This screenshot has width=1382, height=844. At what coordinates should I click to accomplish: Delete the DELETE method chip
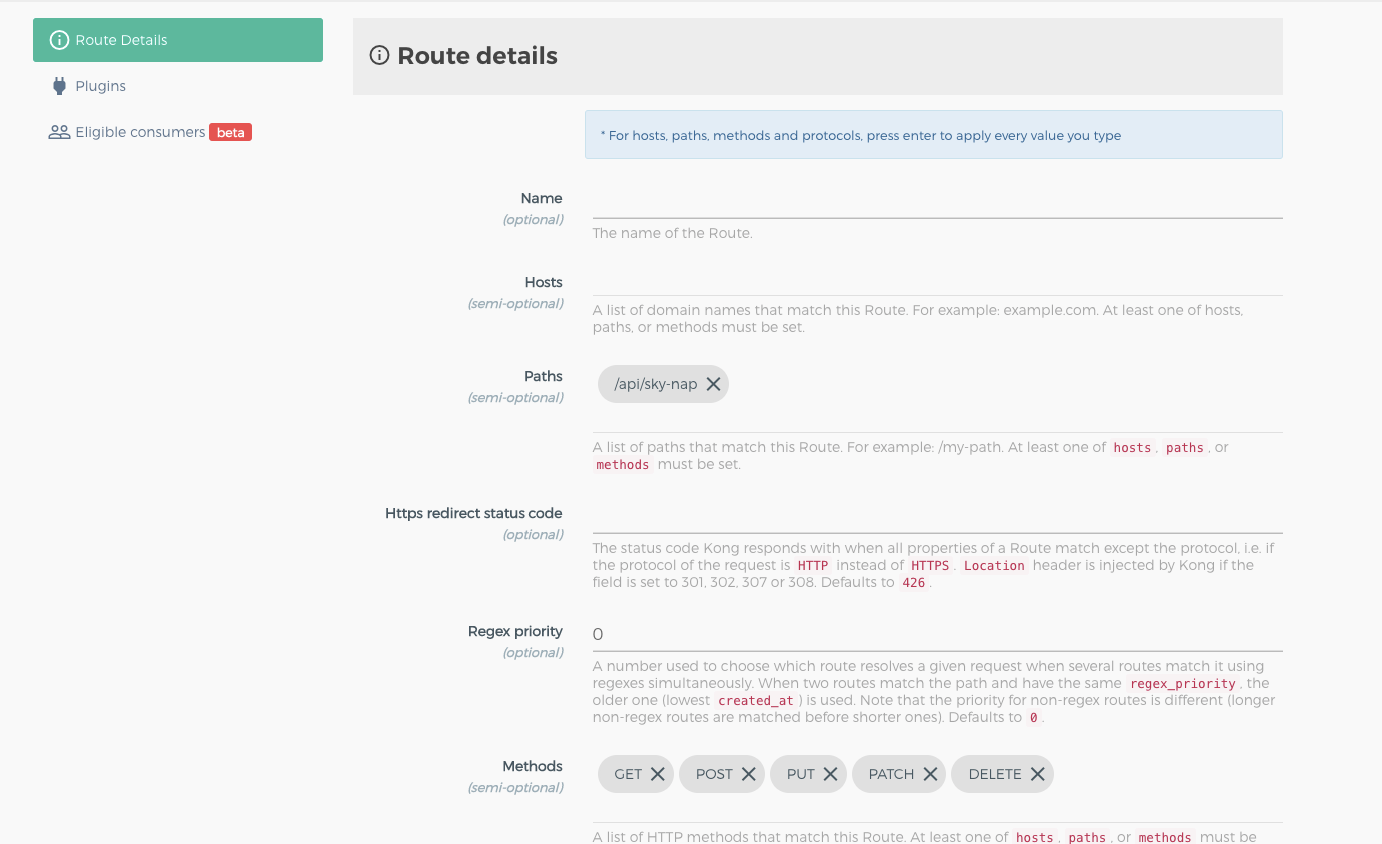pos(1037,774)
